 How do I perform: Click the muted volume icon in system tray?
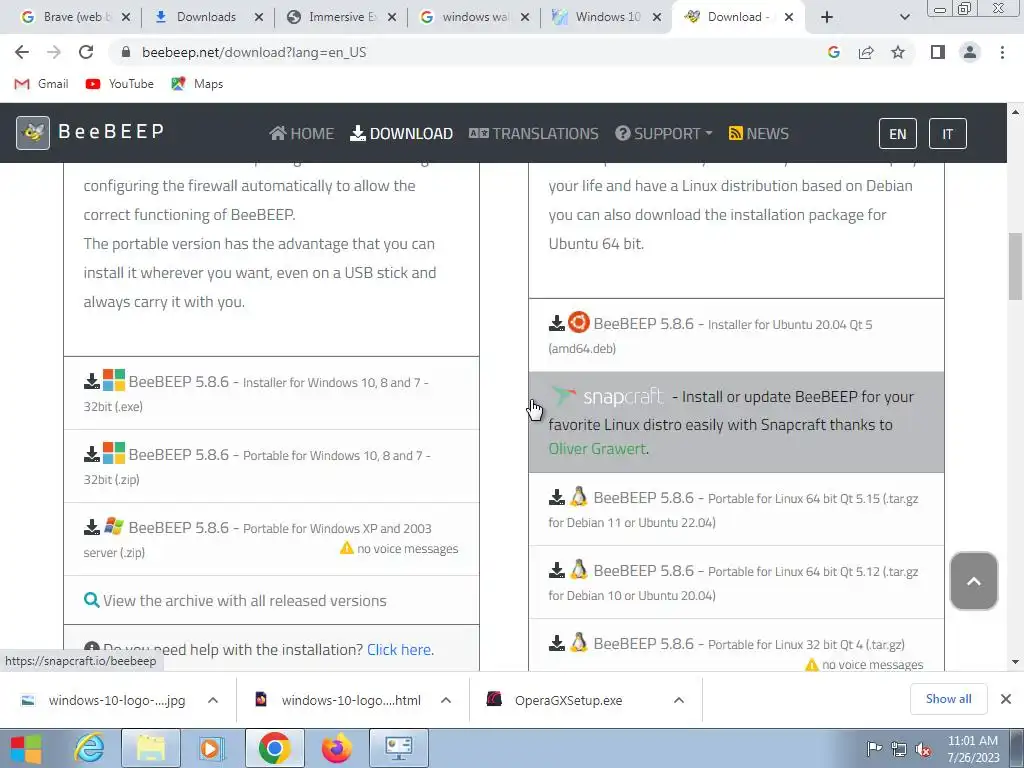click(923, 750)
